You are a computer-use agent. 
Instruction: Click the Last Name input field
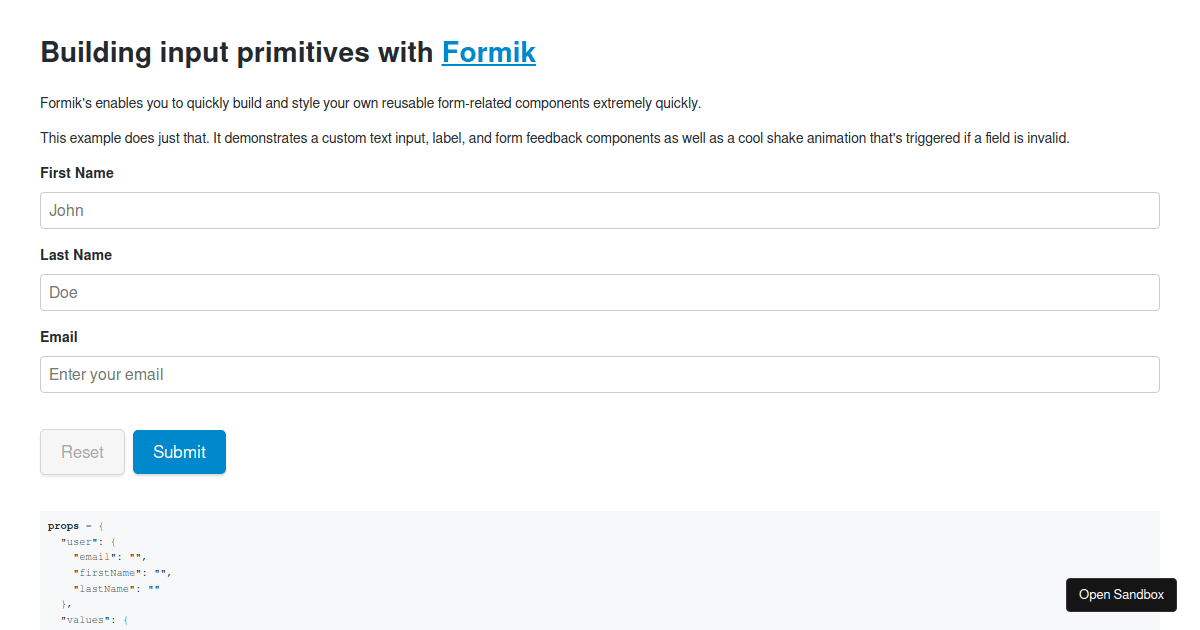[x=600, y=292]
